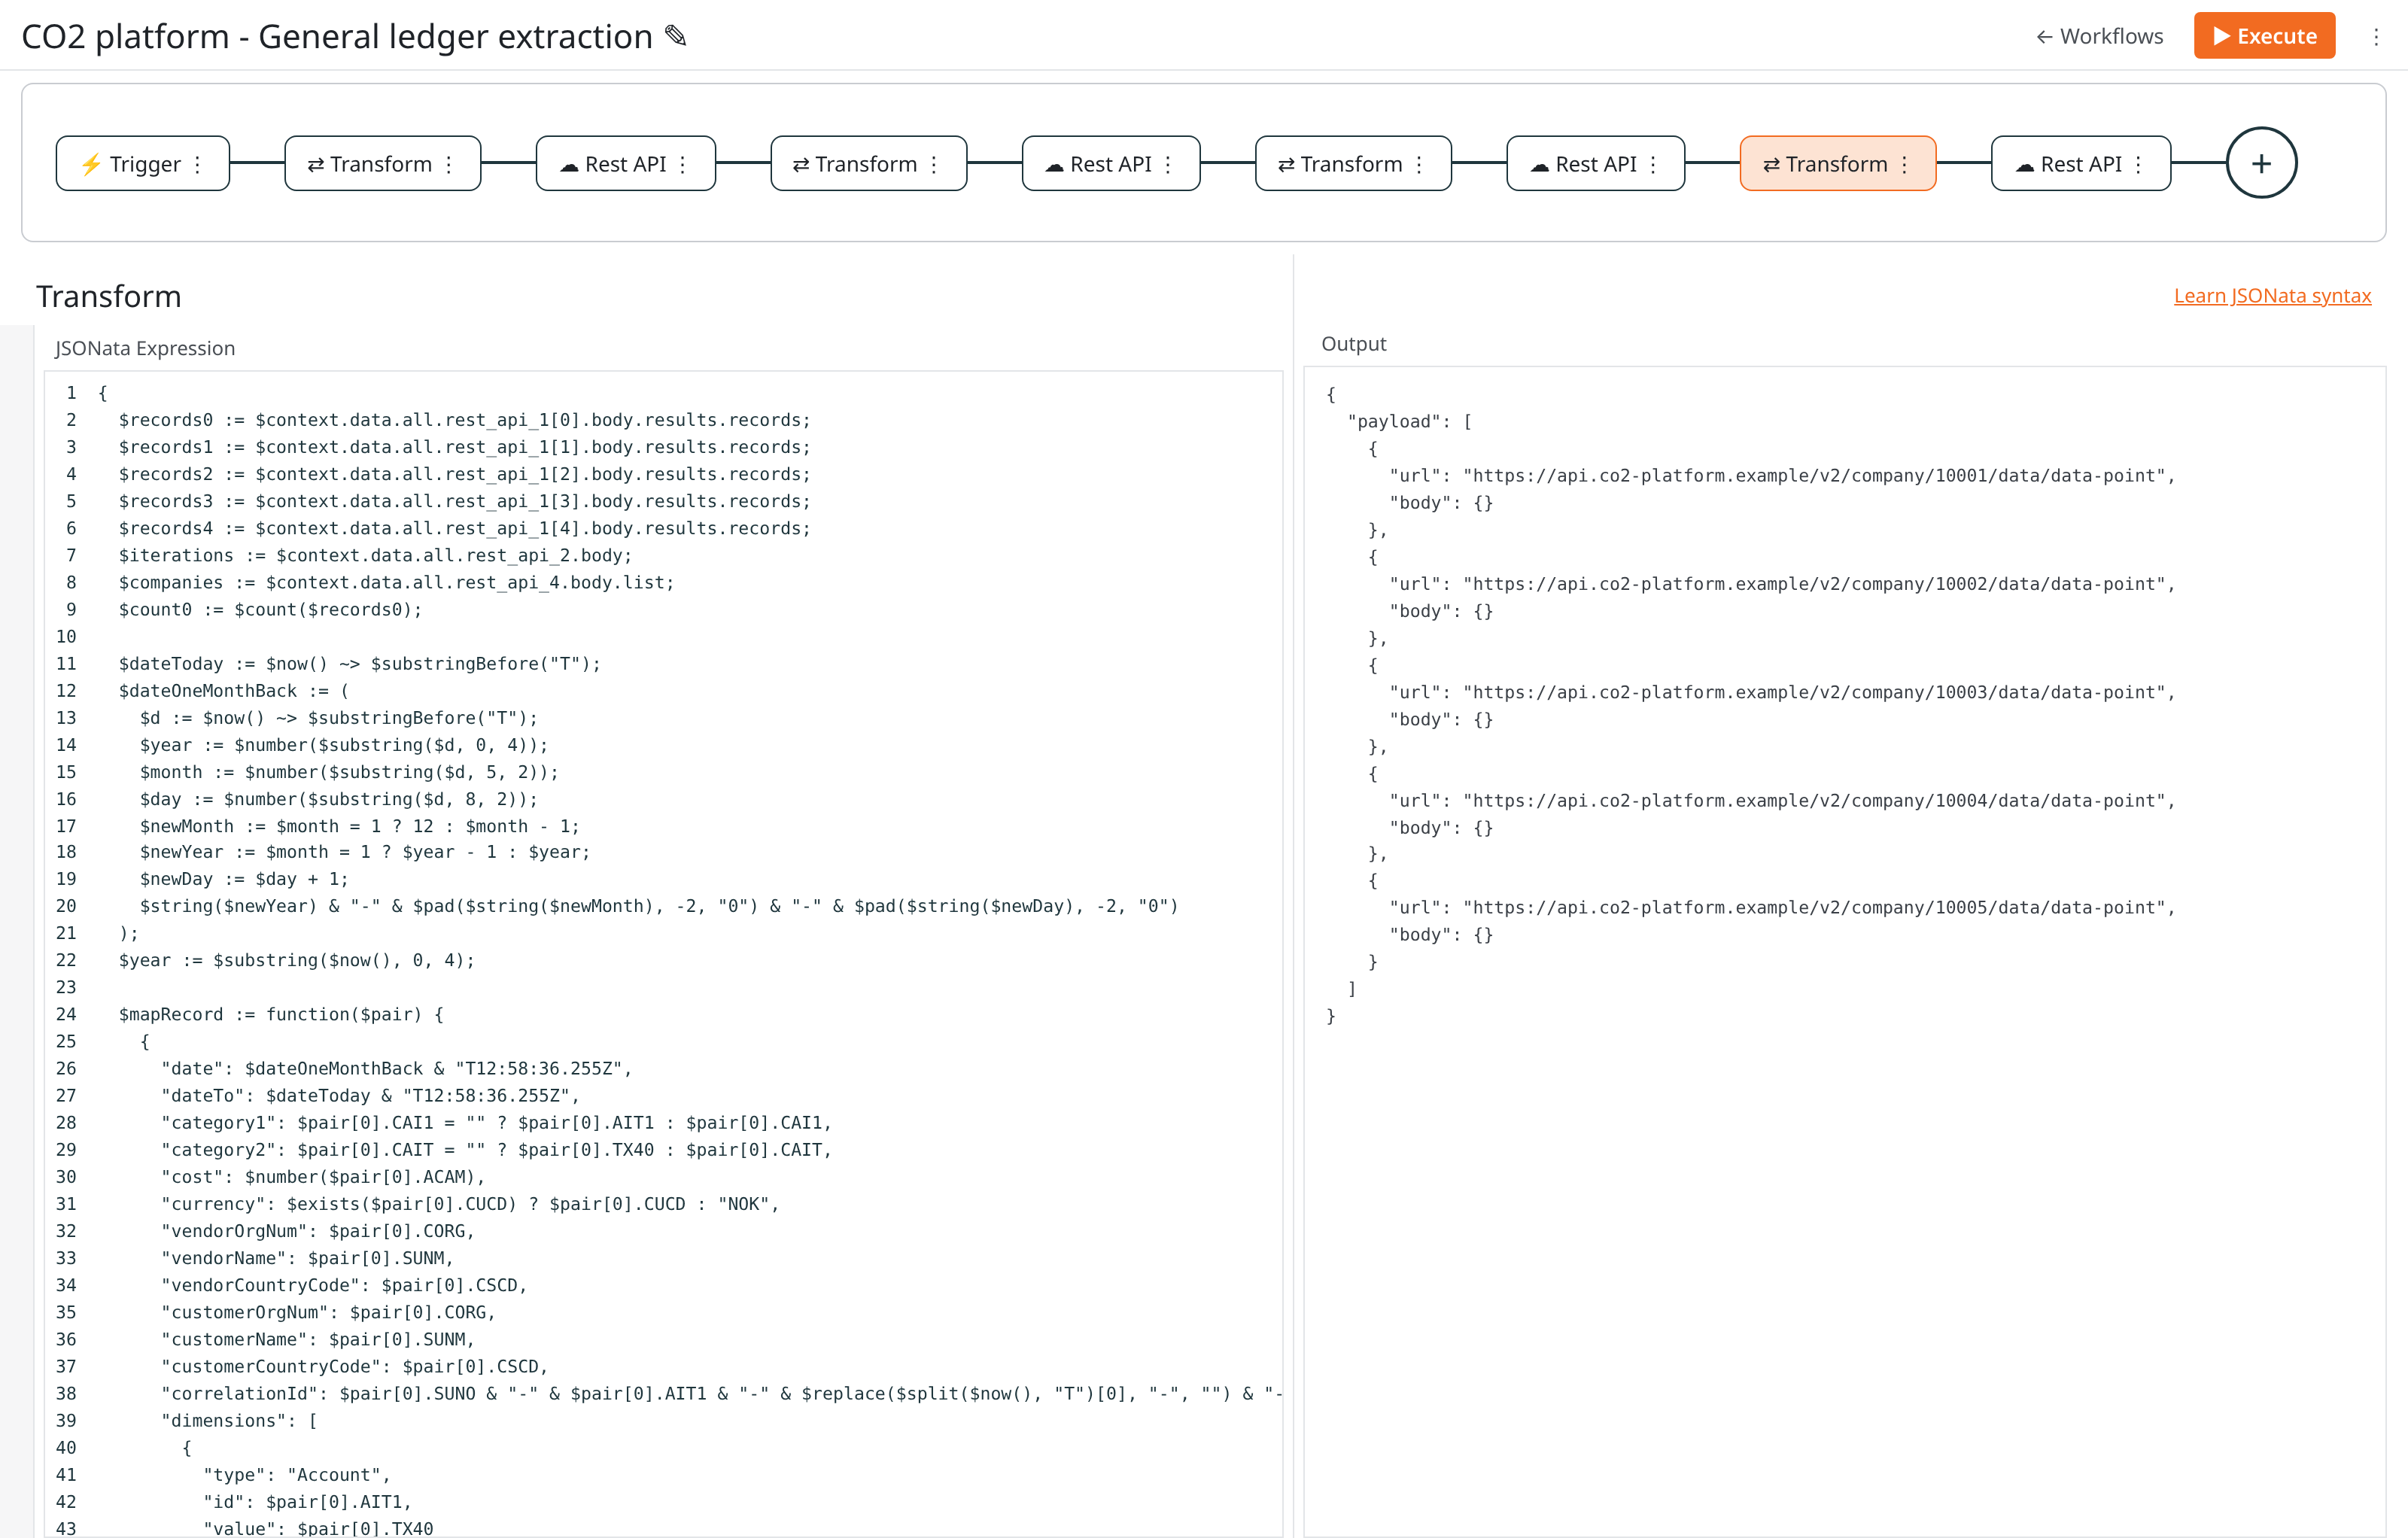Open the first Transform node's three-dot menu
This screenshot has height=1538, width=2408.
449,164
